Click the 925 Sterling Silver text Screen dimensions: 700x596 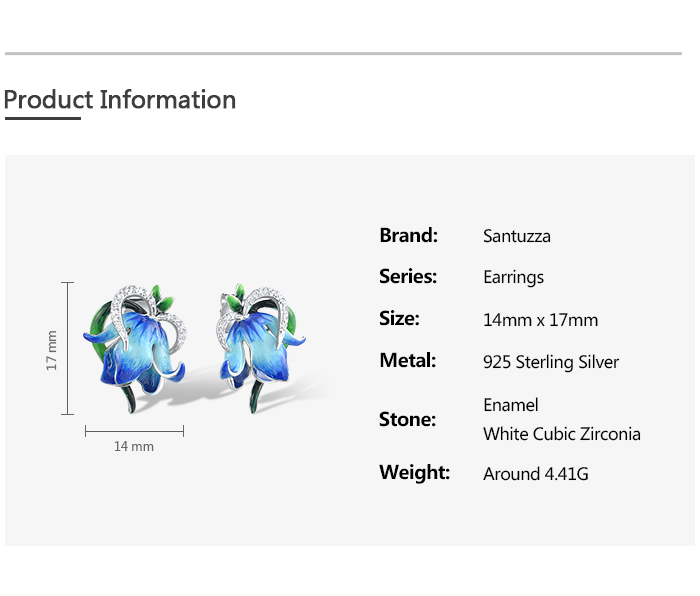click(x=551, y=362)
